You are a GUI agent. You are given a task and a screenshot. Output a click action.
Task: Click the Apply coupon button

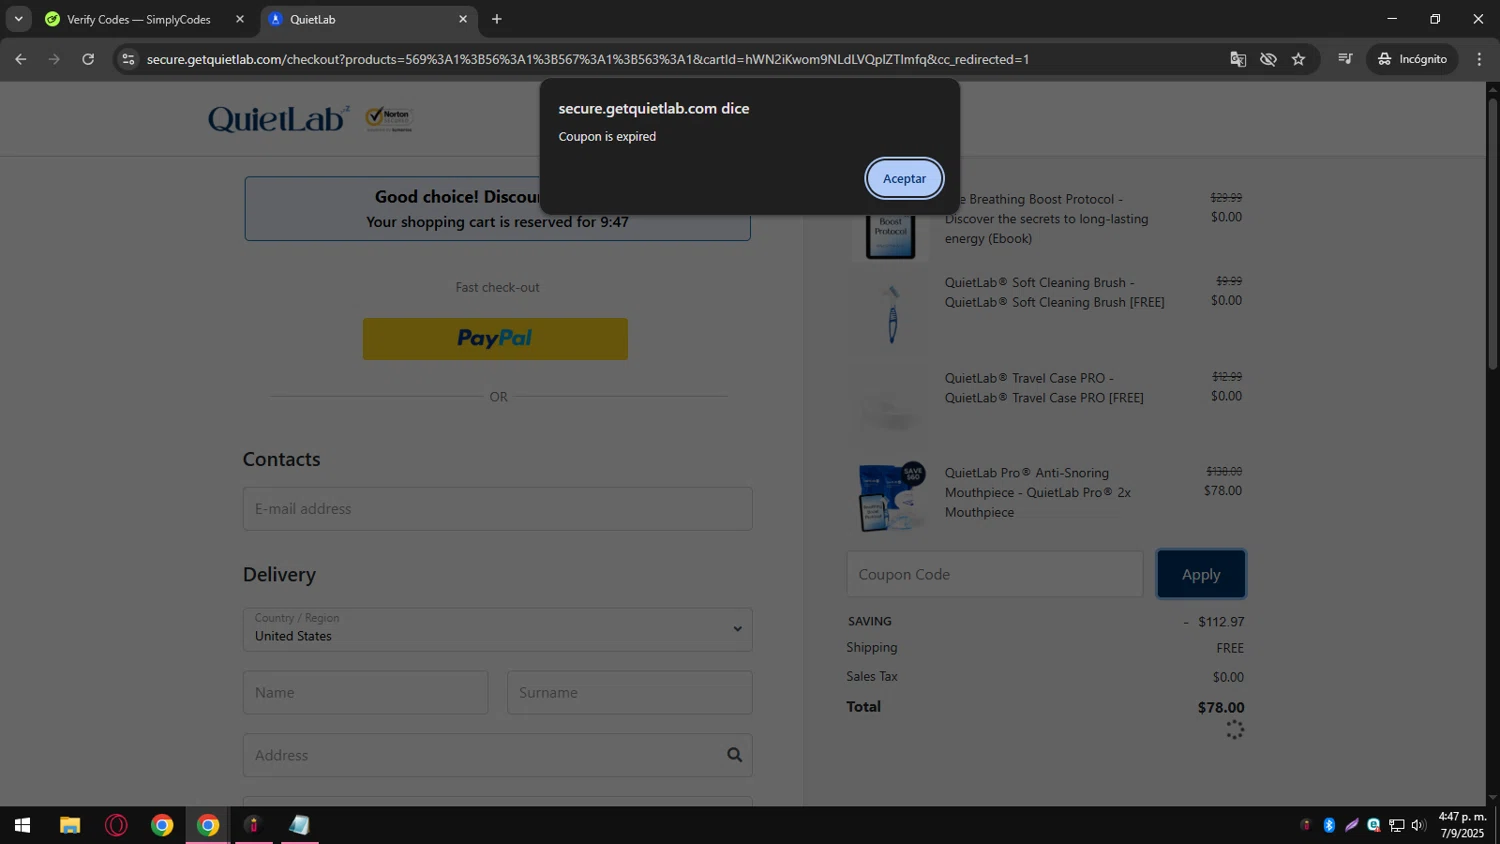coord(1201,574)
